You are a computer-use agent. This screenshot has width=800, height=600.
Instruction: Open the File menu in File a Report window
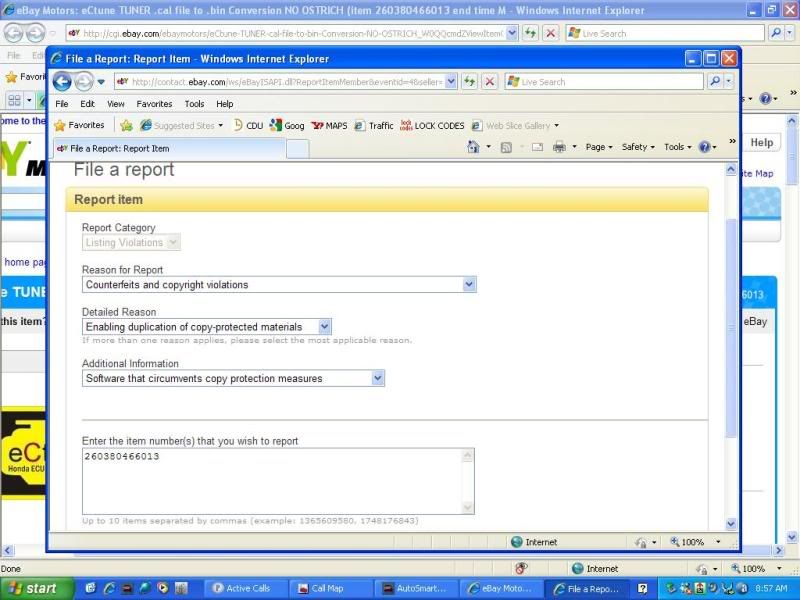click(62, 104)
